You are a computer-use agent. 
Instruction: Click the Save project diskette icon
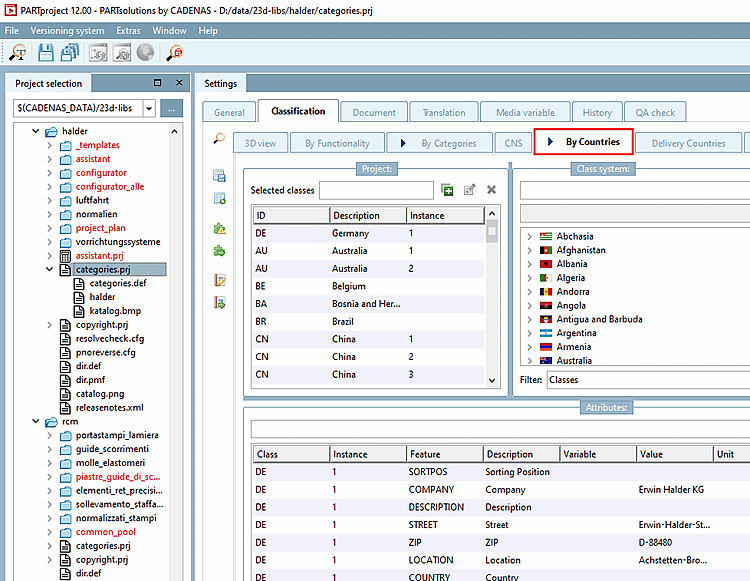[44, 54]
